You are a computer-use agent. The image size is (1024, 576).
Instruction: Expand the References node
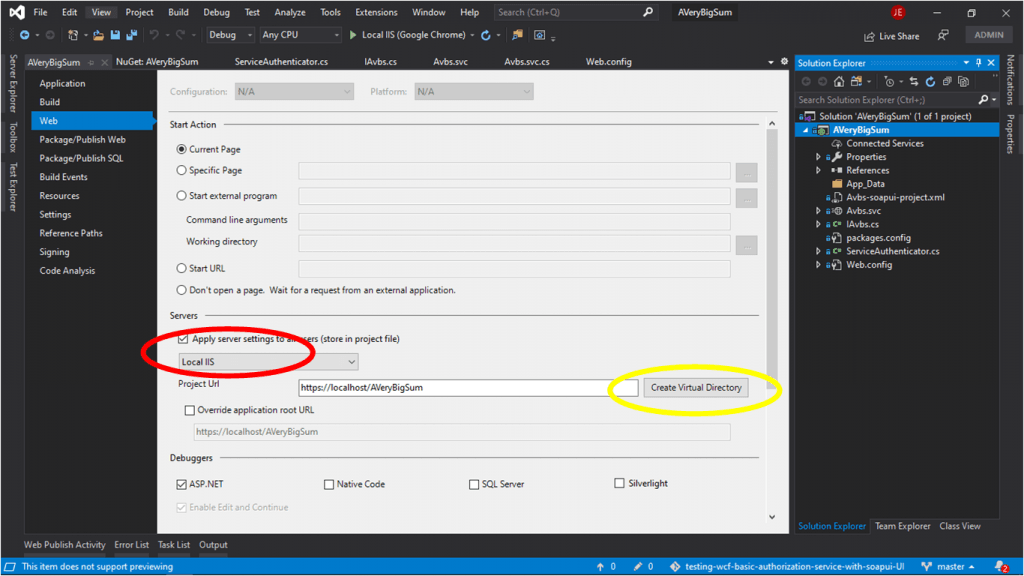(x=818, y=170)
